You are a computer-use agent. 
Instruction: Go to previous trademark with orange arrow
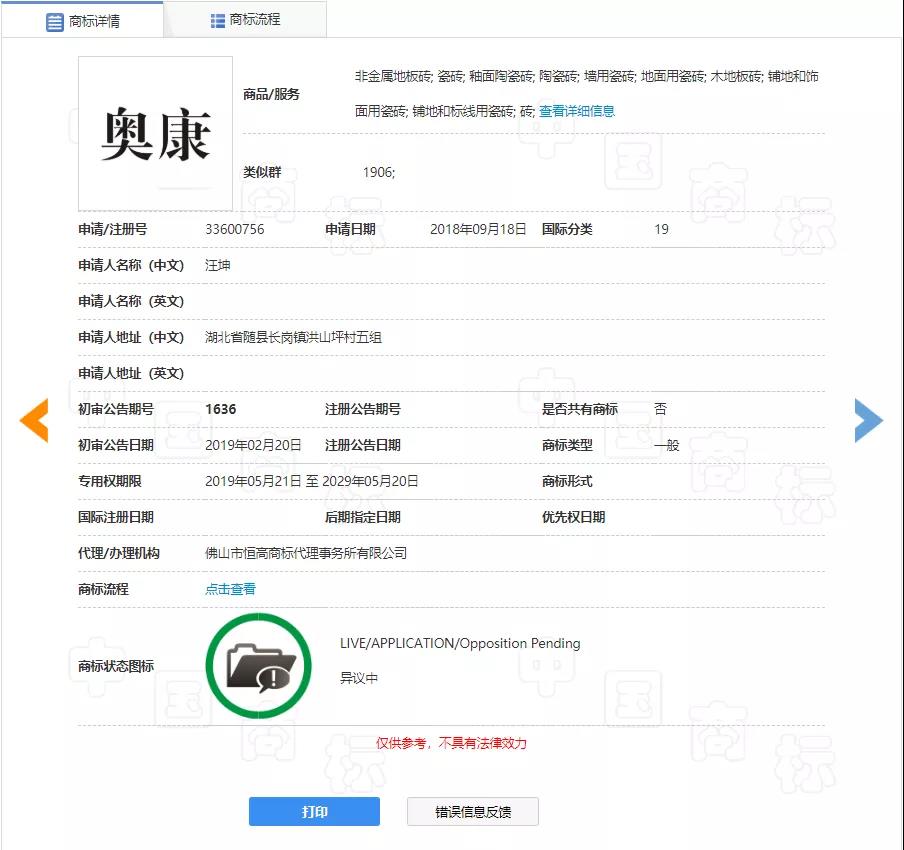coord(34,420)
